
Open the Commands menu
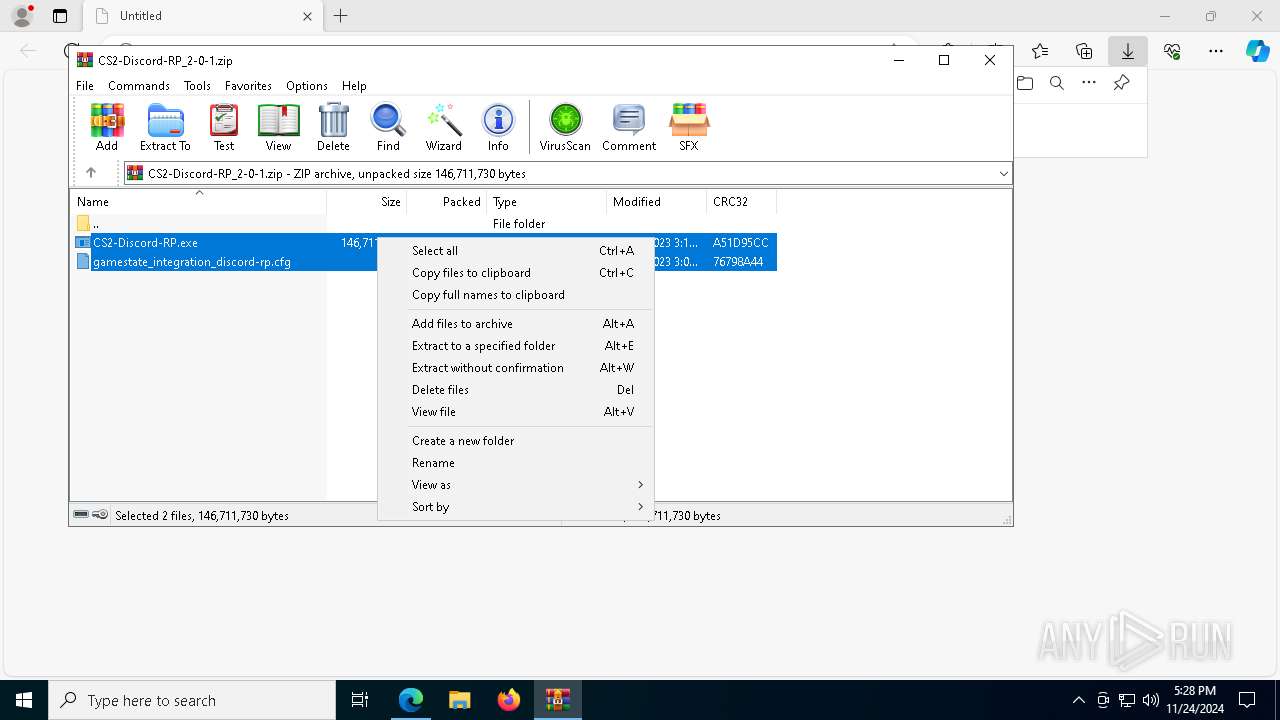click(139, 86)
